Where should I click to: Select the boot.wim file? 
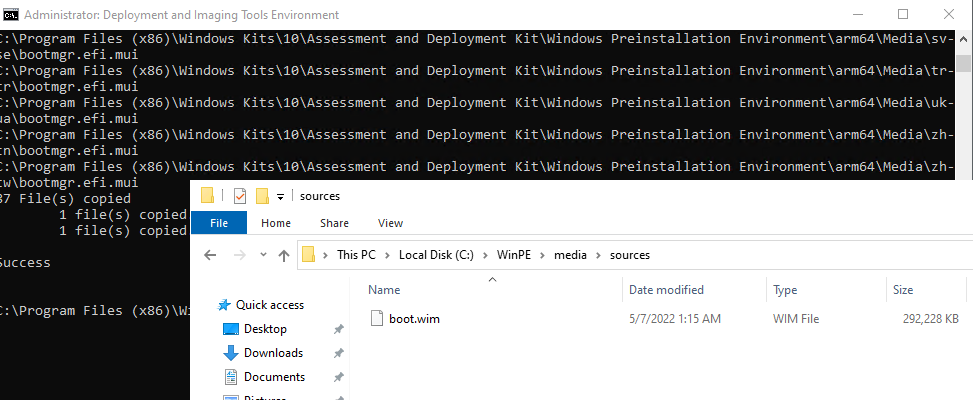(x=414, y=319)
